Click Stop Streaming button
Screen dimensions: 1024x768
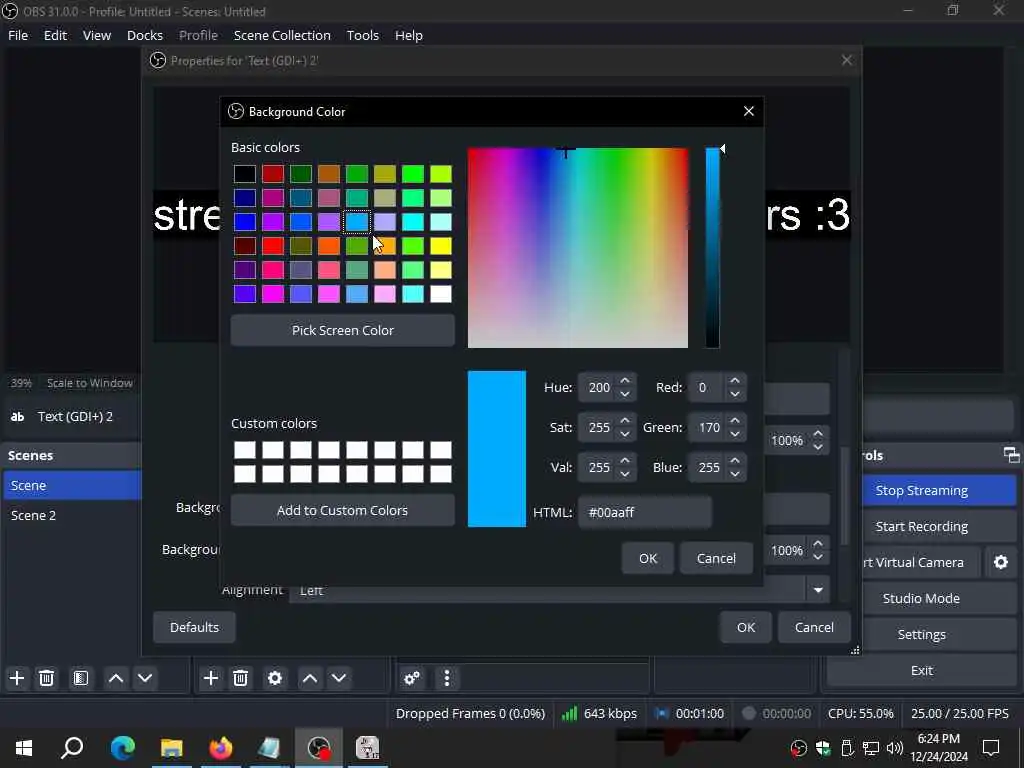(x=921, y=490)
